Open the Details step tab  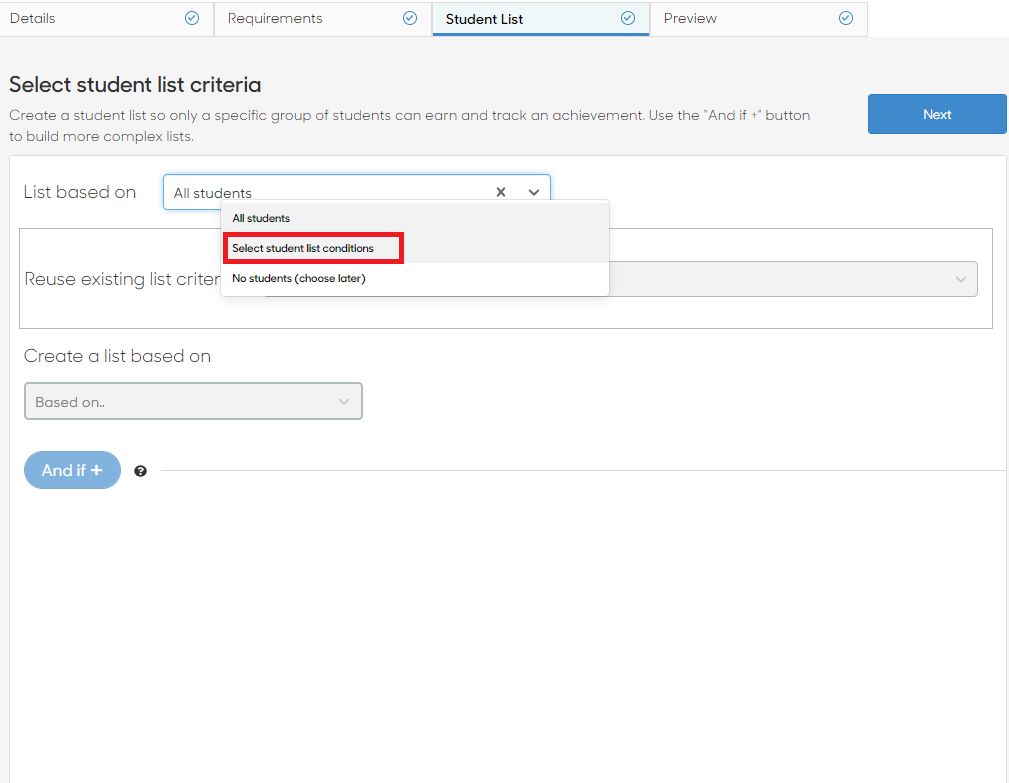coord(107,19)
